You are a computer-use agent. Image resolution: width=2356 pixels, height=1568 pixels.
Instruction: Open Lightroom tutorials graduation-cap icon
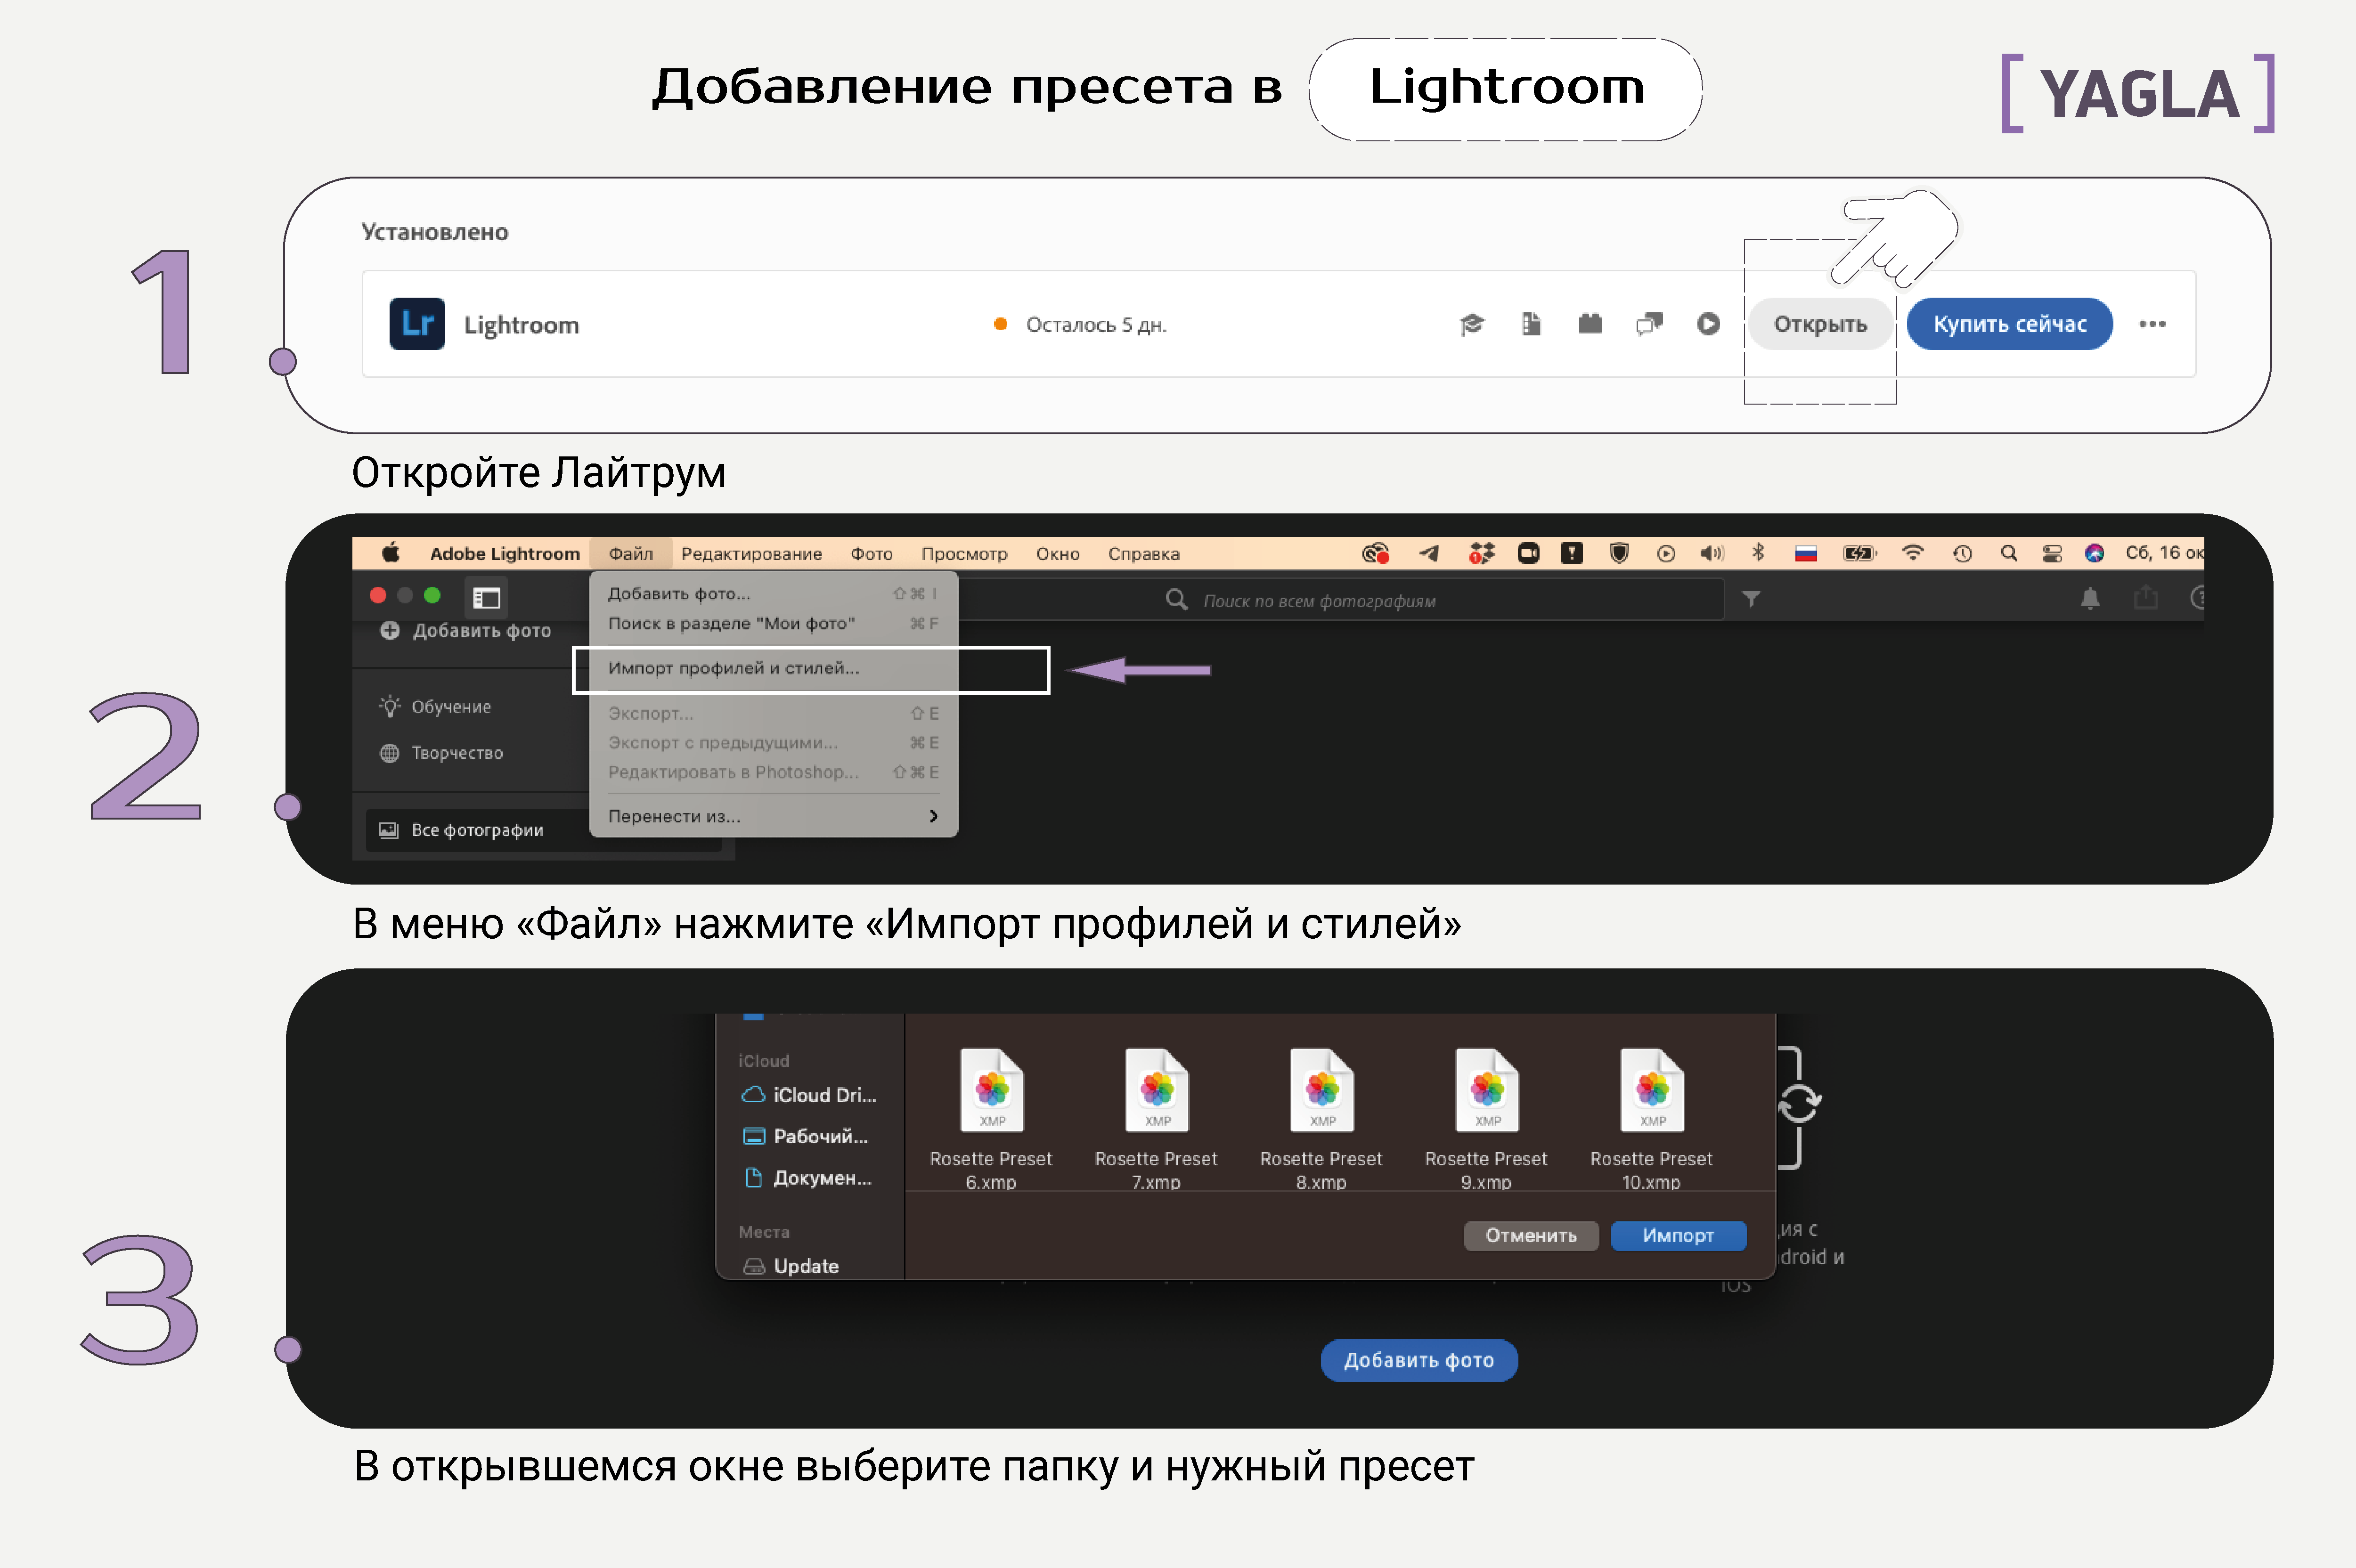coord(1472,324)
